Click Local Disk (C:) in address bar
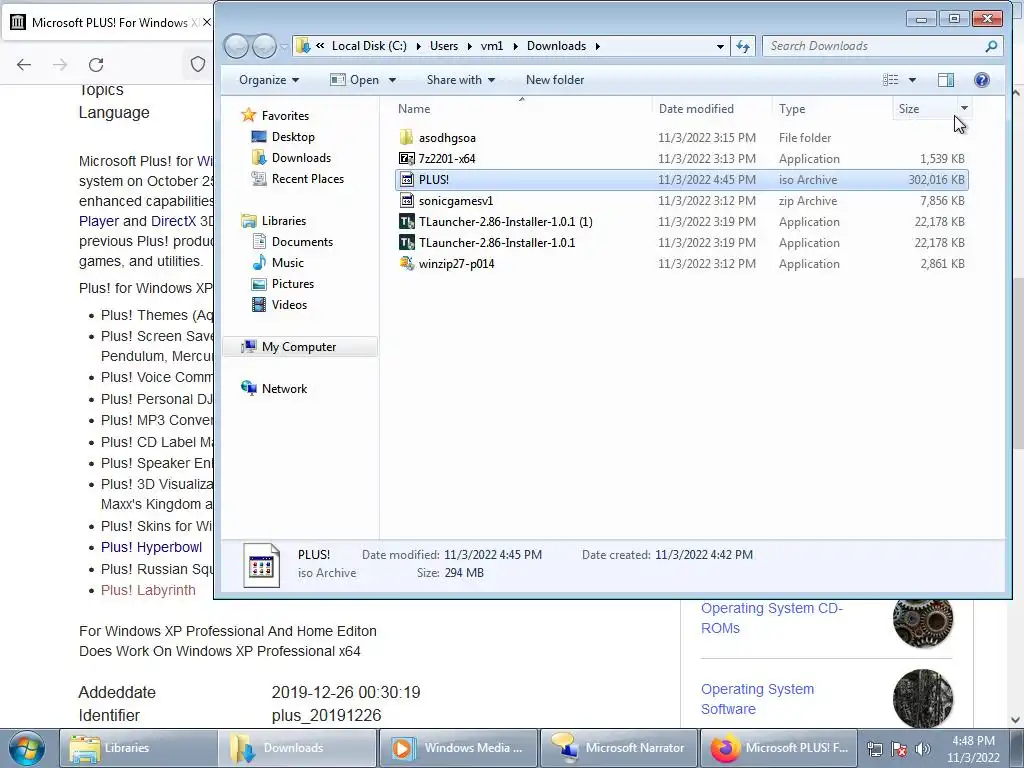 point(369,46)
